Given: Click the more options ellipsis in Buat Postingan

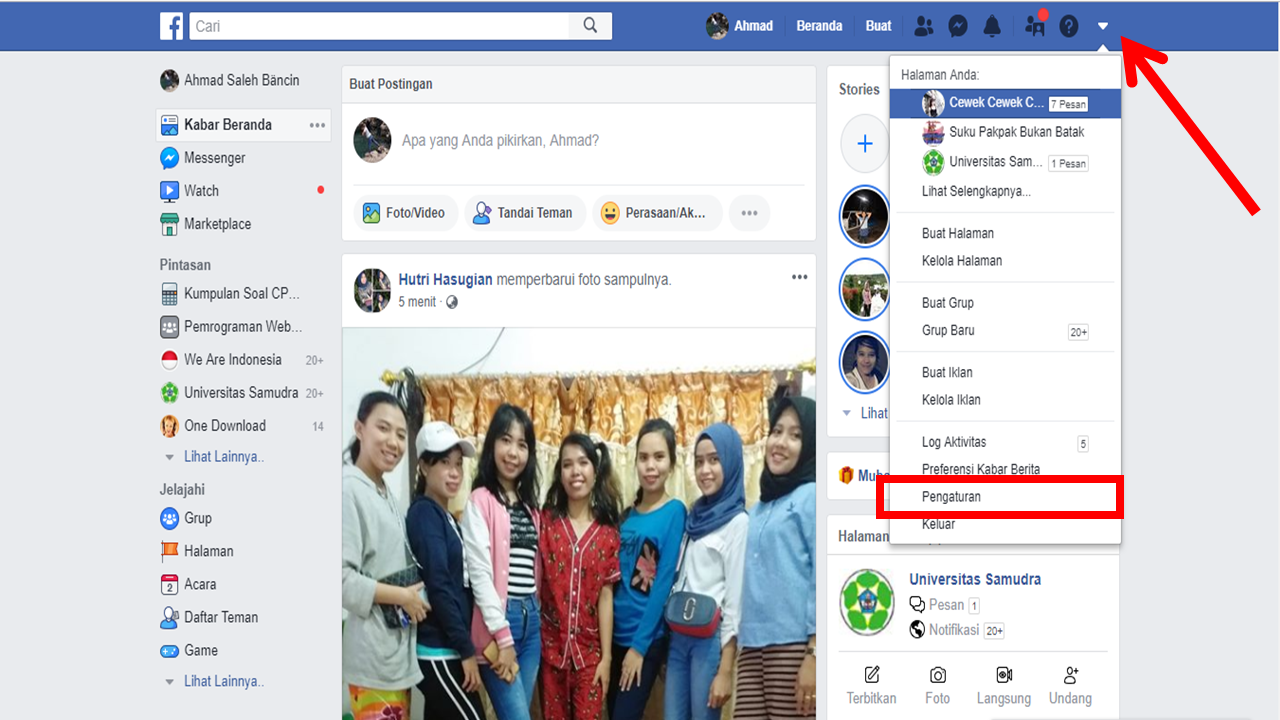Looking at the screenshot, I should [x=749, y=213].
